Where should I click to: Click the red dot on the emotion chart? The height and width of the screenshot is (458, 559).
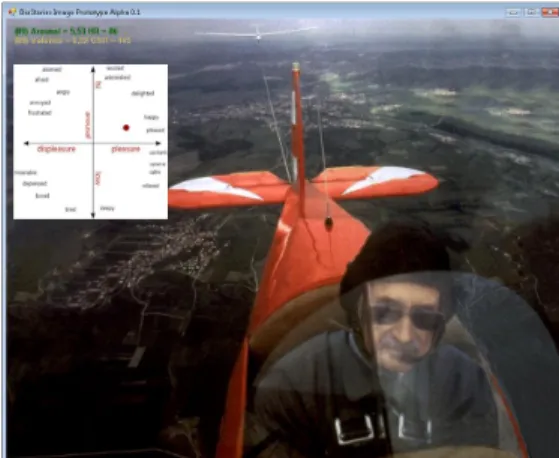pyautogui.click(x=126, y=128)
